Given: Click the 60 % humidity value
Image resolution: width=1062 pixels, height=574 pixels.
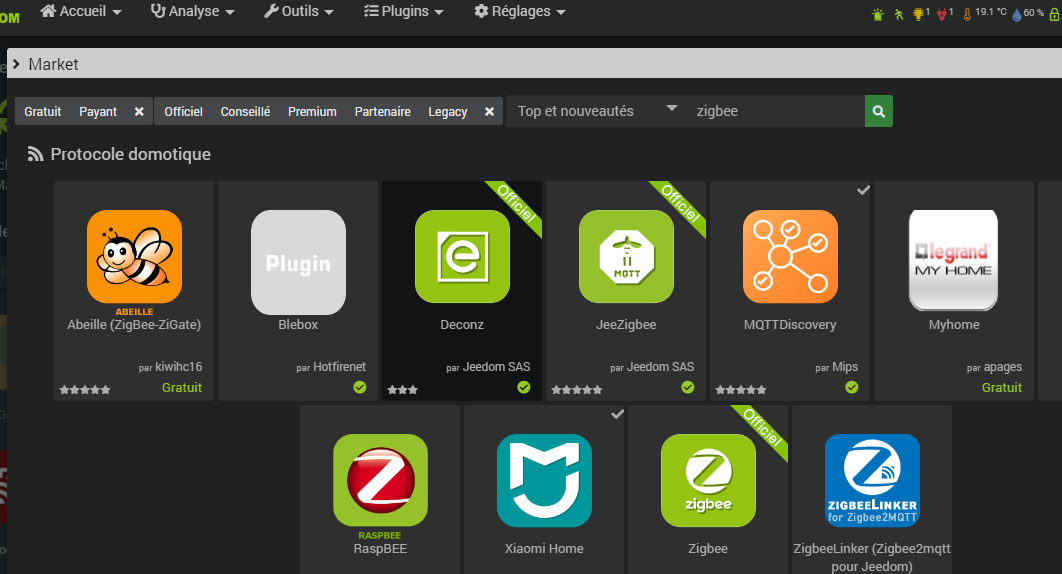Looking at the screenshot, I should 1034,12.
